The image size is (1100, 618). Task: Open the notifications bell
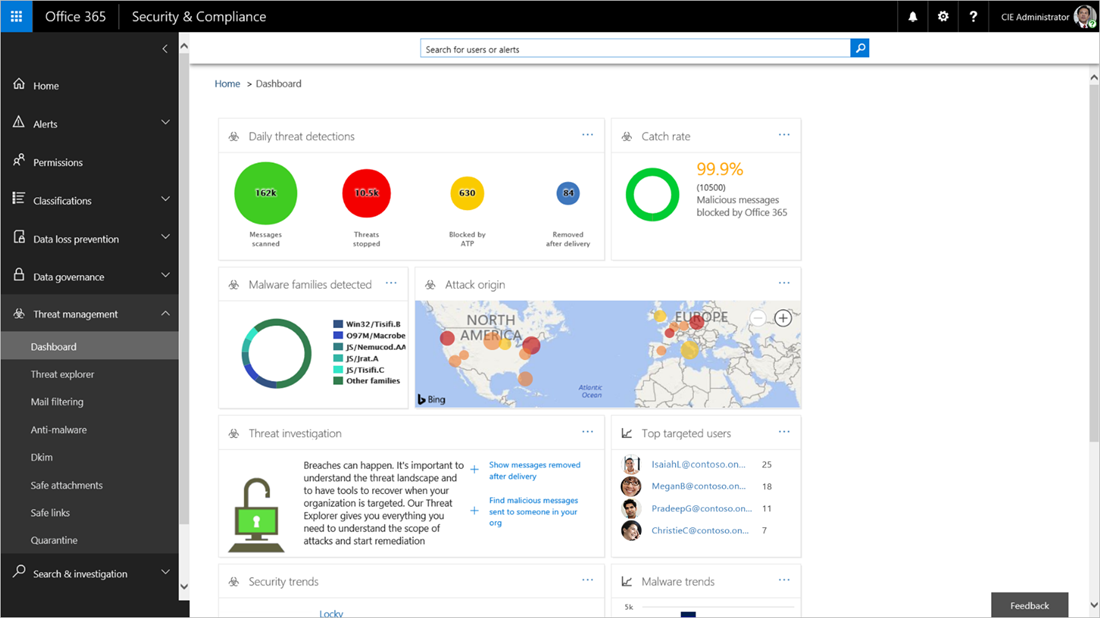[913, 16]
